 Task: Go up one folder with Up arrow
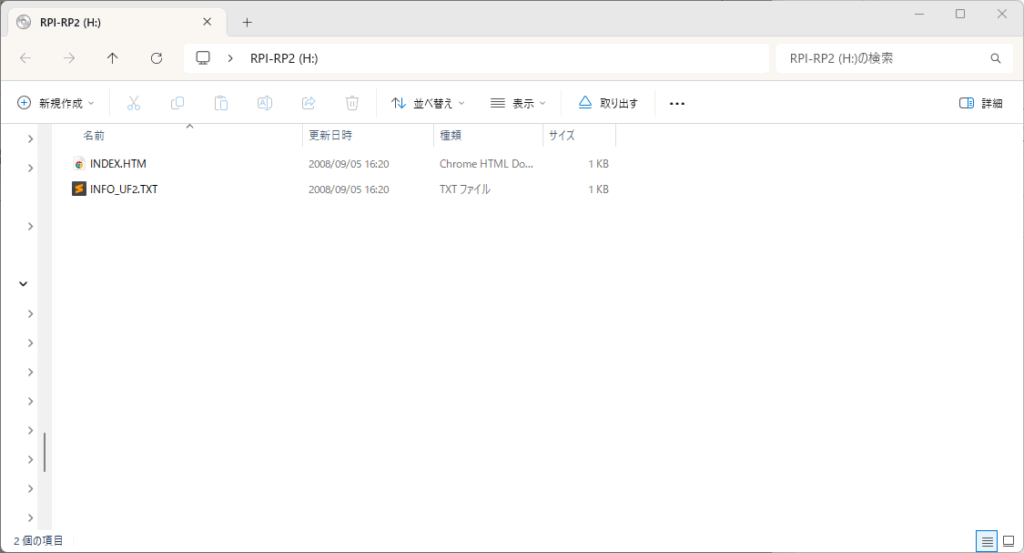click(x=112, y=58)
